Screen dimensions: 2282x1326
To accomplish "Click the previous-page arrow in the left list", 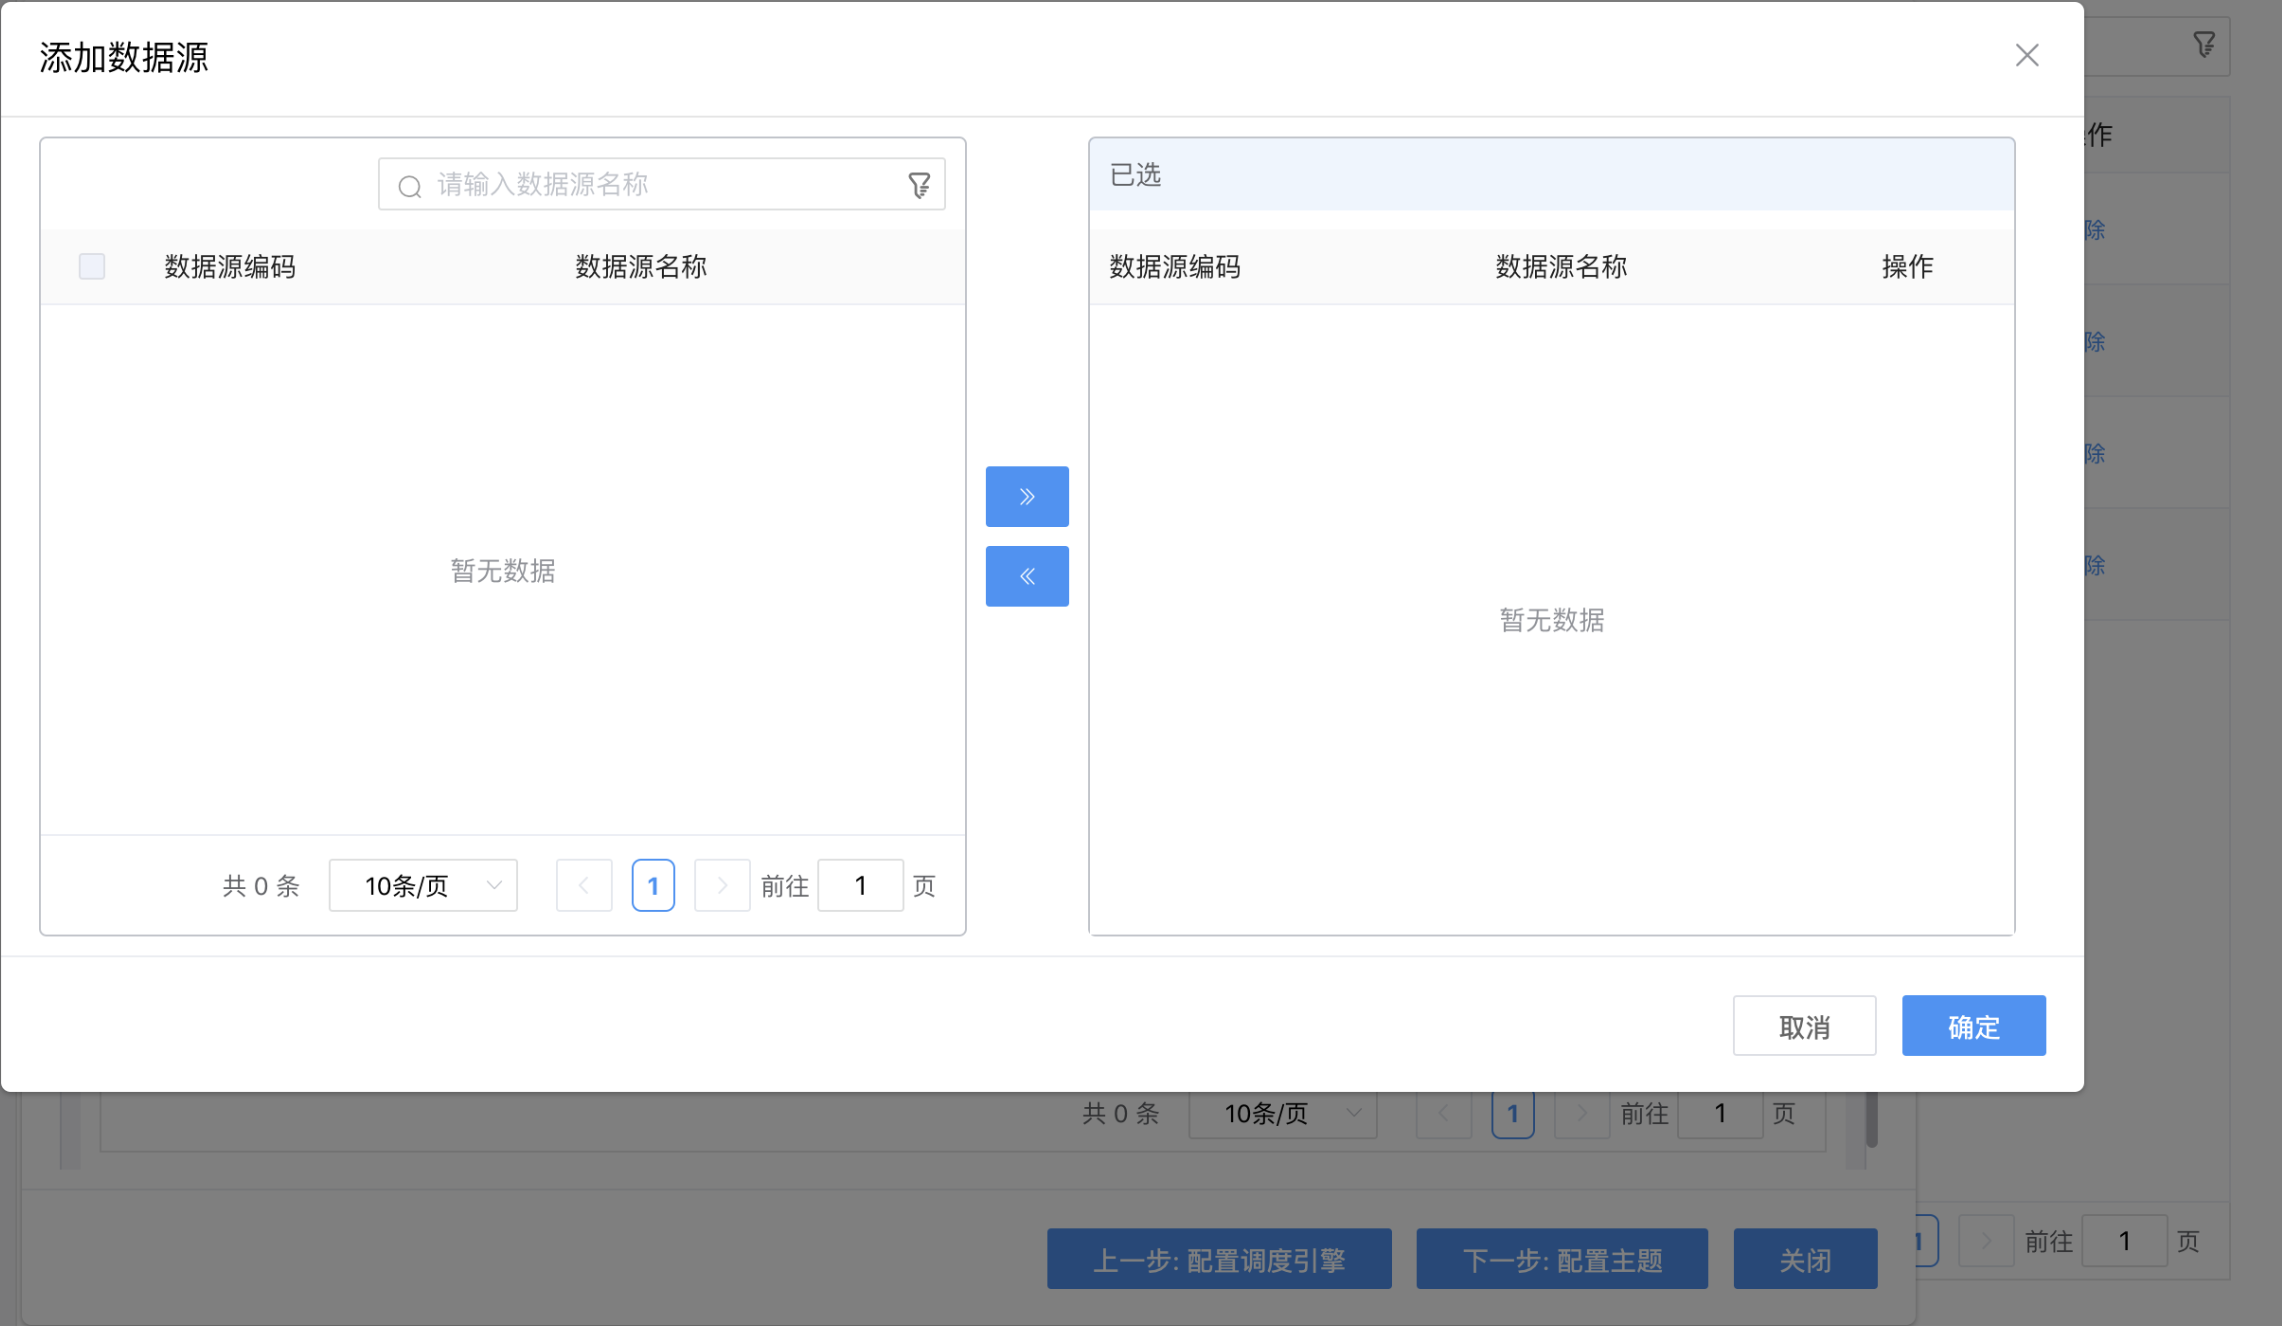I will (584, 885).
